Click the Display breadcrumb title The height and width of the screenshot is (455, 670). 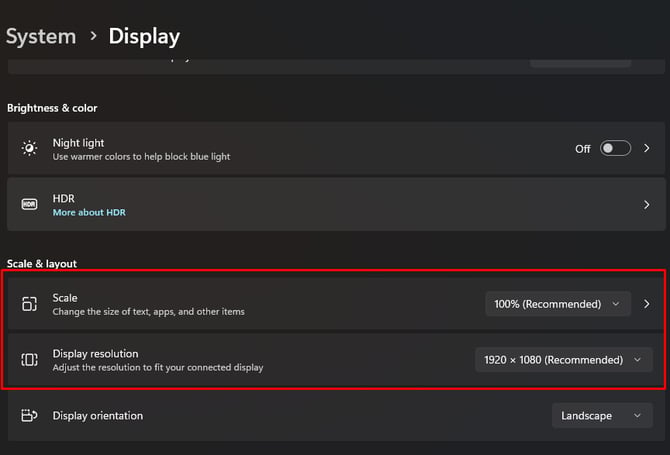click(144, 37)
